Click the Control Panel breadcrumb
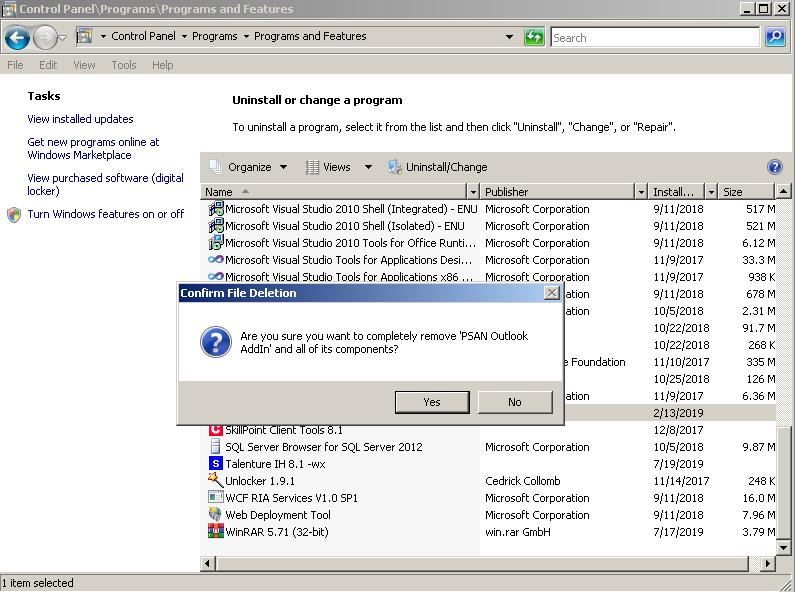 pyautogui.click(x=143, y=36)
